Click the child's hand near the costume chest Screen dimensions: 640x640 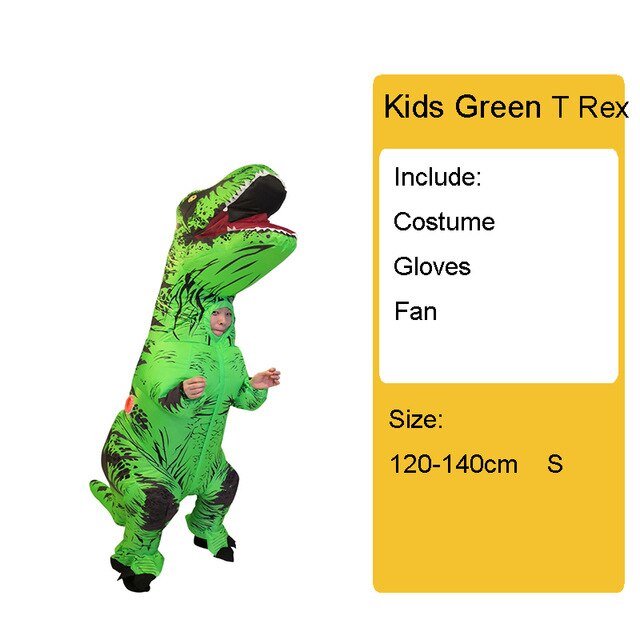pos(193,387)
